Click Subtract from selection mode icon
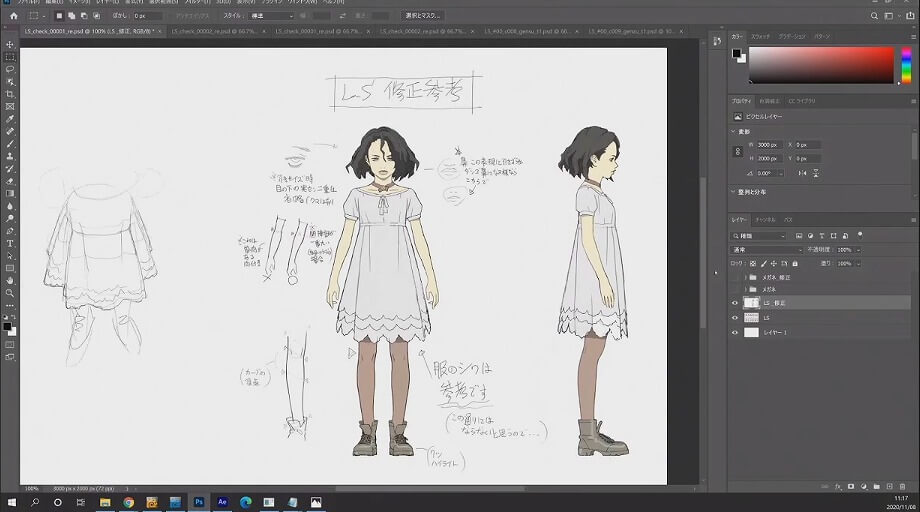The image size is (920, 512). coord(84,16)
